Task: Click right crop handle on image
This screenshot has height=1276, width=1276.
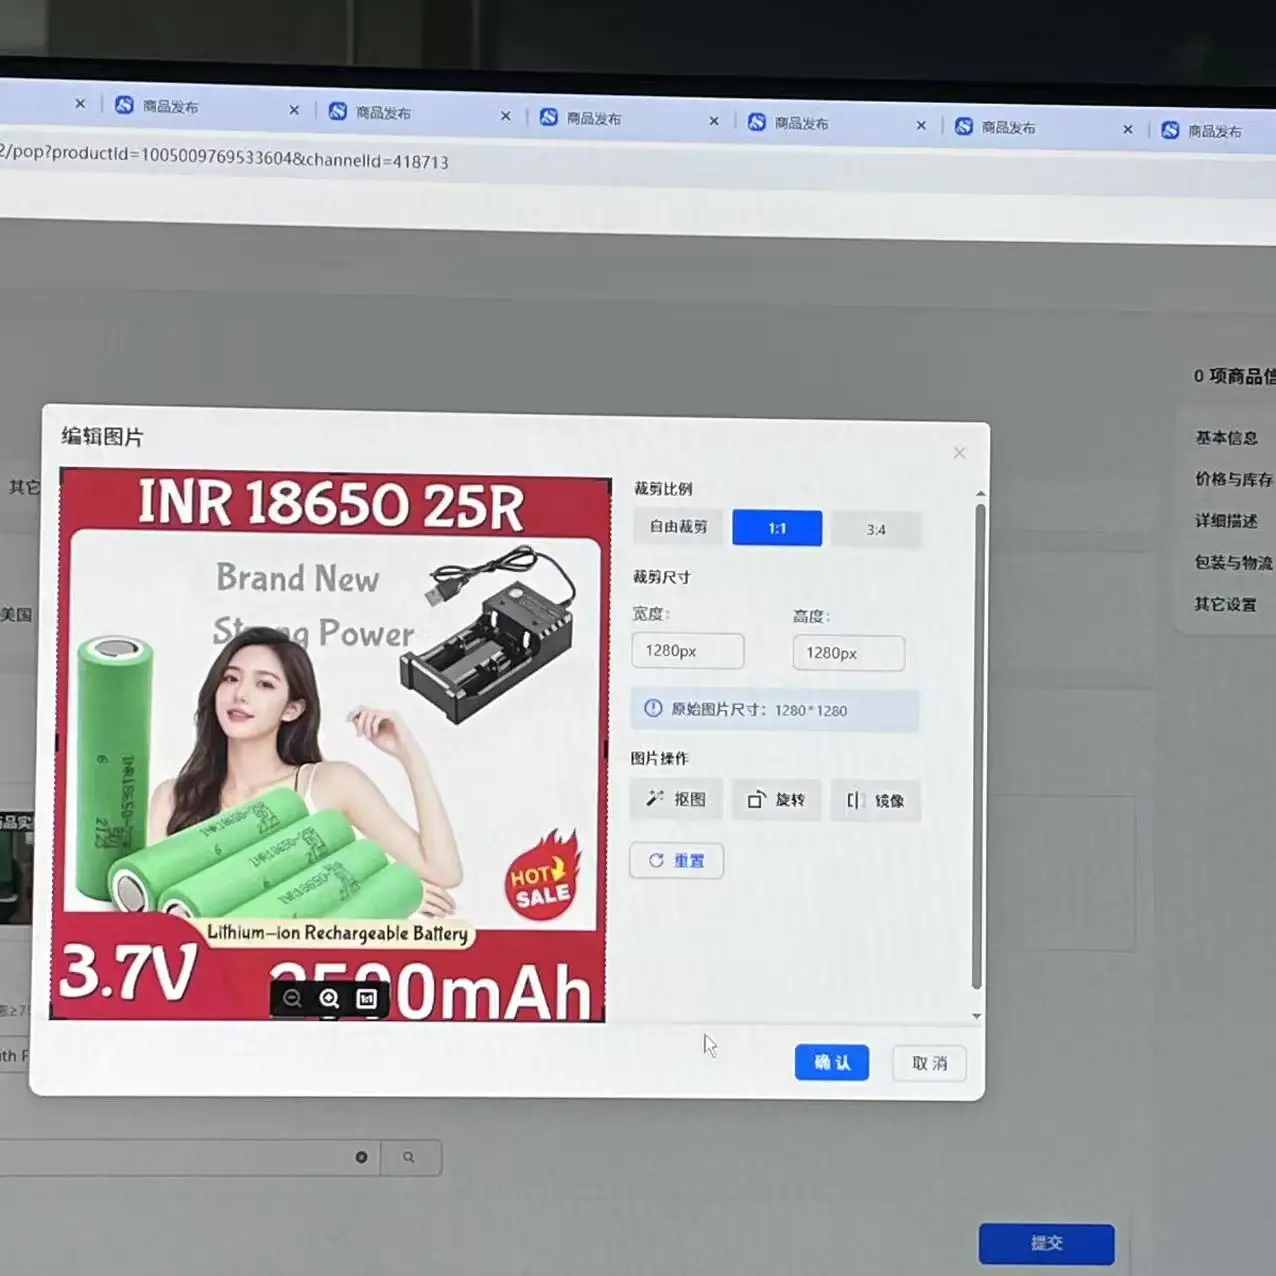Action: pos(606,750)
